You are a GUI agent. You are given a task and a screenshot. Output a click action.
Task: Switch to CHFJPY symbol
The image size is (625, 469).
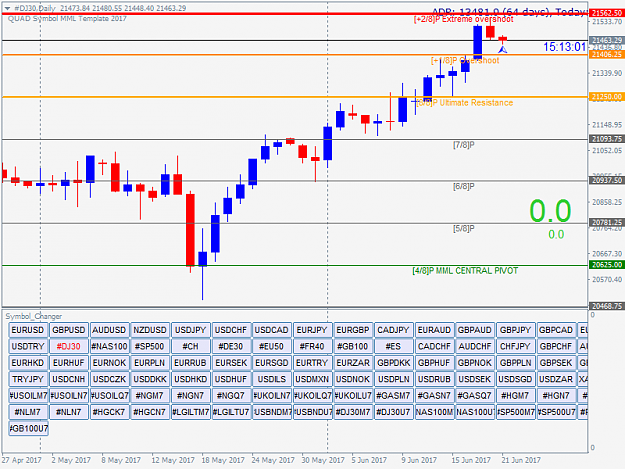pos(516,346)
